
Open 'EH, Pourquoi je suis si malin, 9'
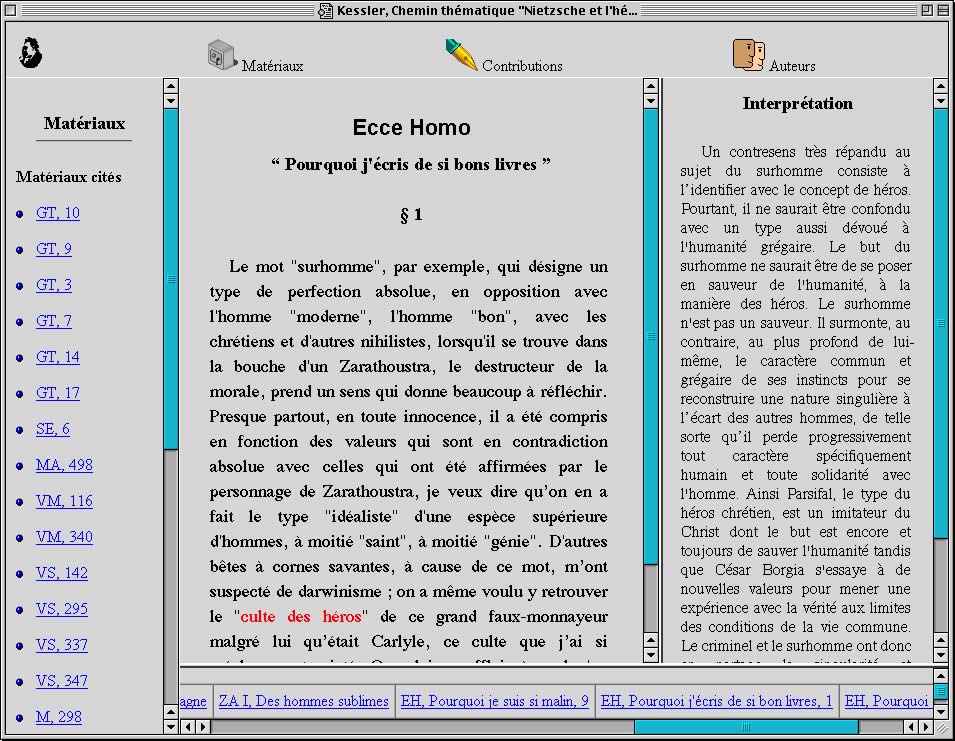click(495, 701)
